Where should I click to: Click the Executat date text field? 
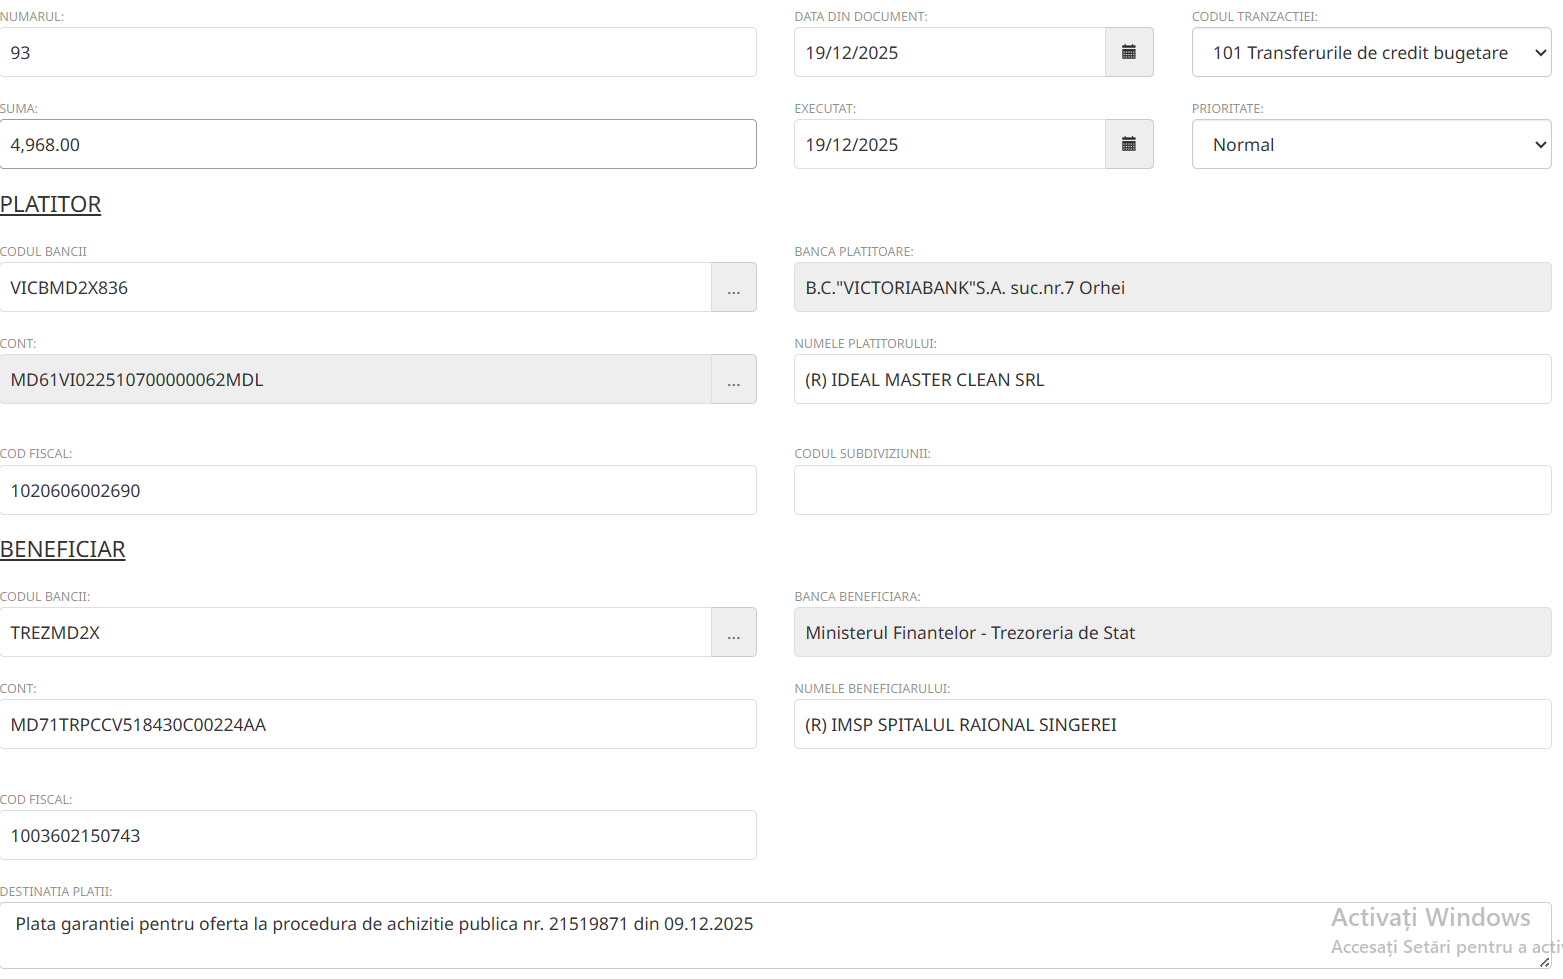coord(949,144)
